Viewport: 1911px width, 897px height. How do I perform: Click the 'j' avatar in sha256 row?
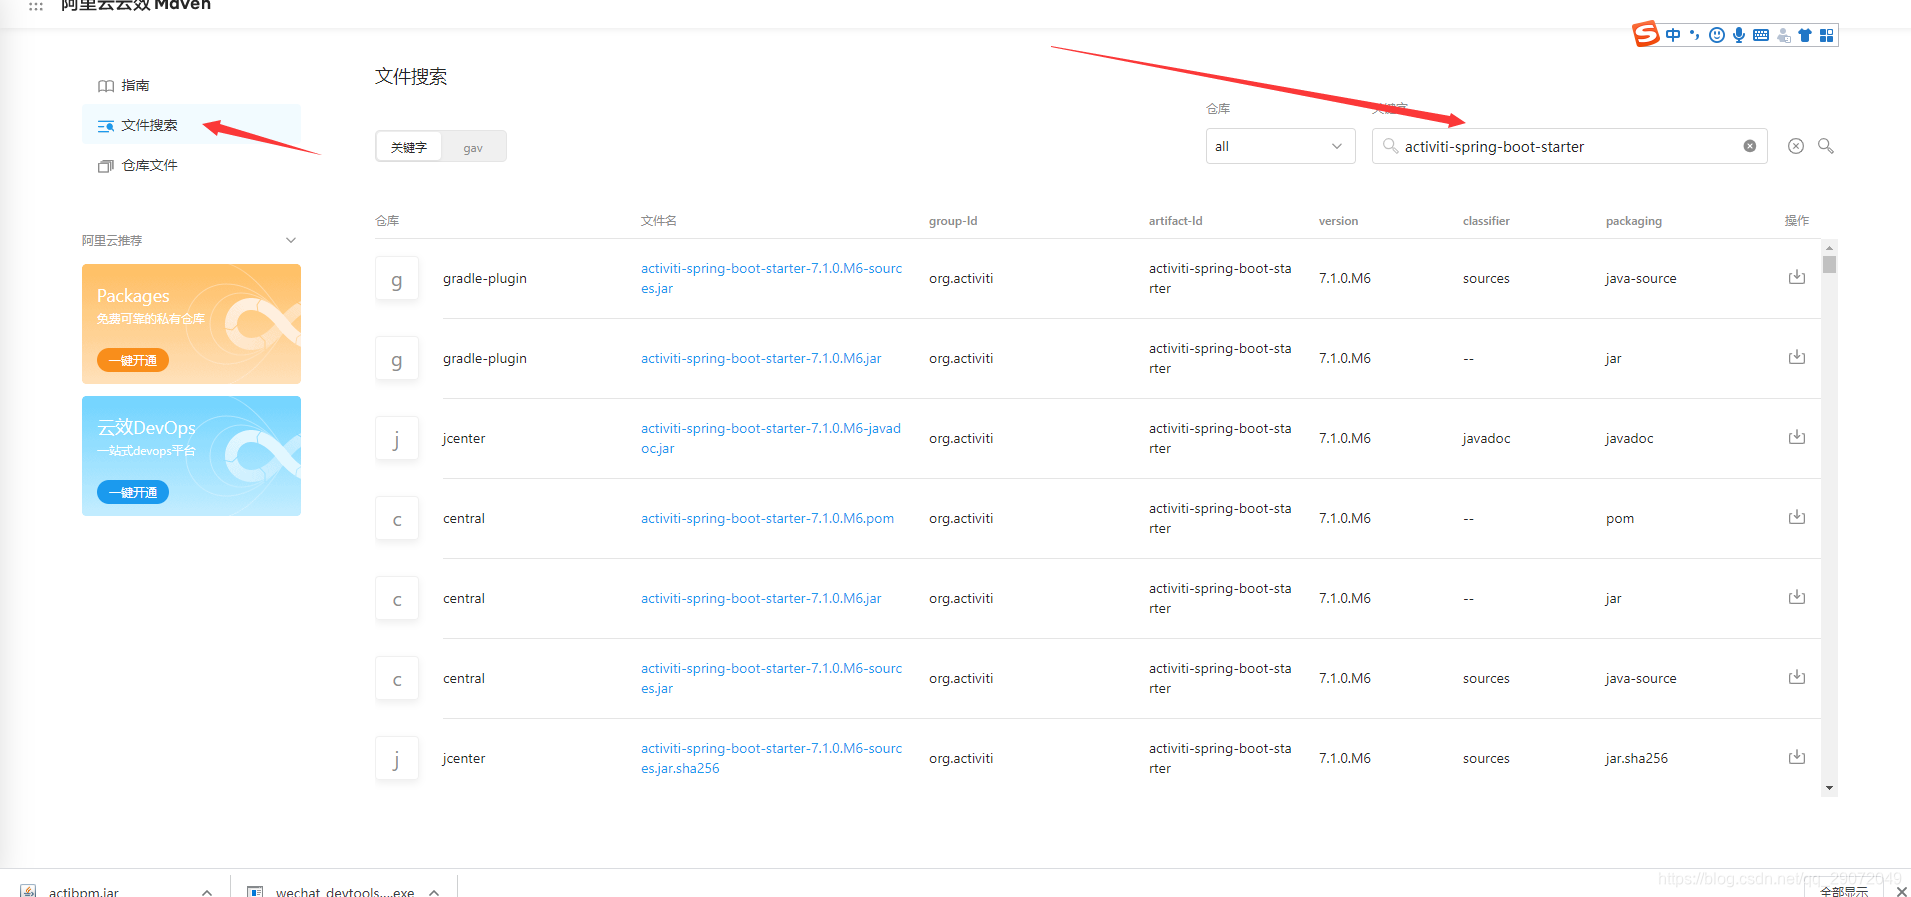pos(397,759)
